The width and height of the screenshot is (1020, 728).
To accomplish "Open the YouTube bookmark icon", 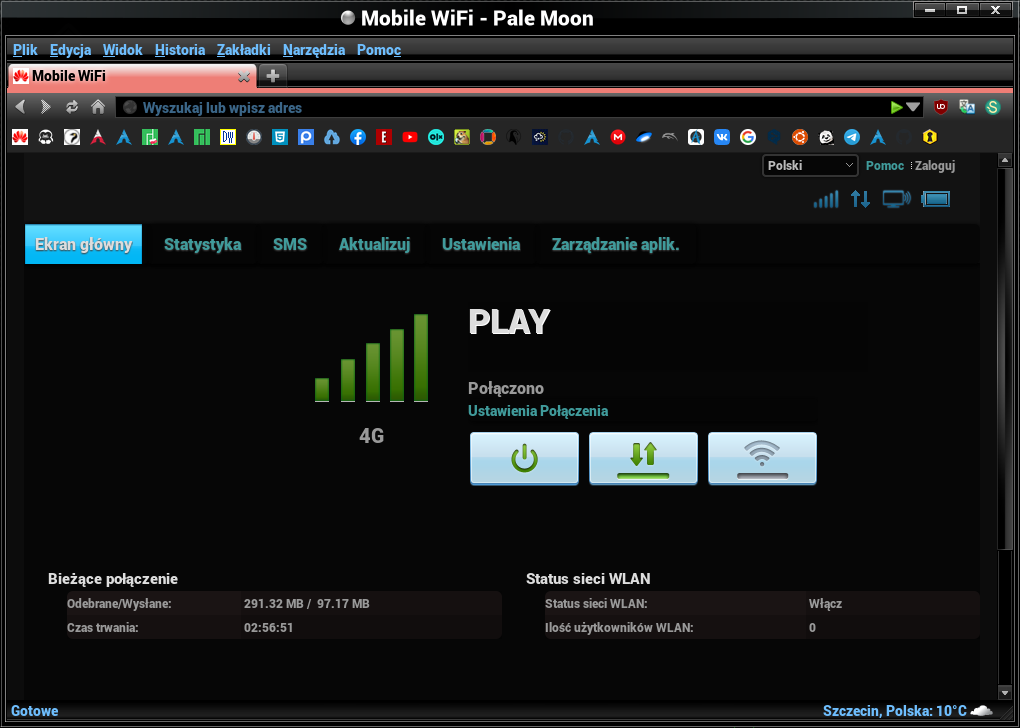I will pos(410,137).
